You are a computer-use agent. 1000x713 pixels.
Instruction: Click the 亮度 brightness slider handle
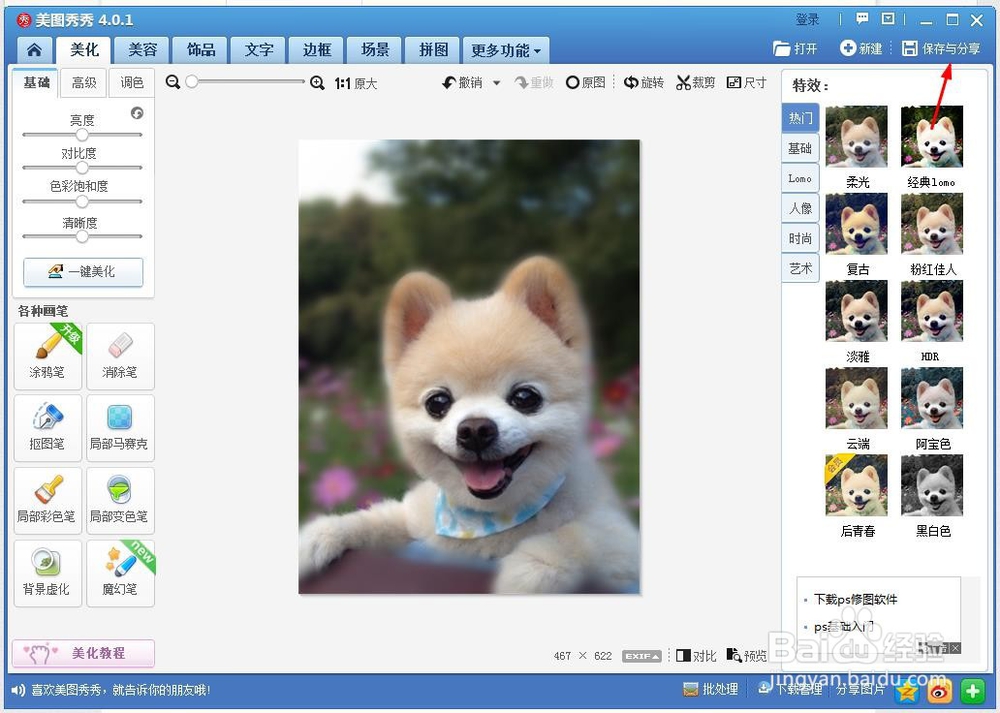coord(82,135)
